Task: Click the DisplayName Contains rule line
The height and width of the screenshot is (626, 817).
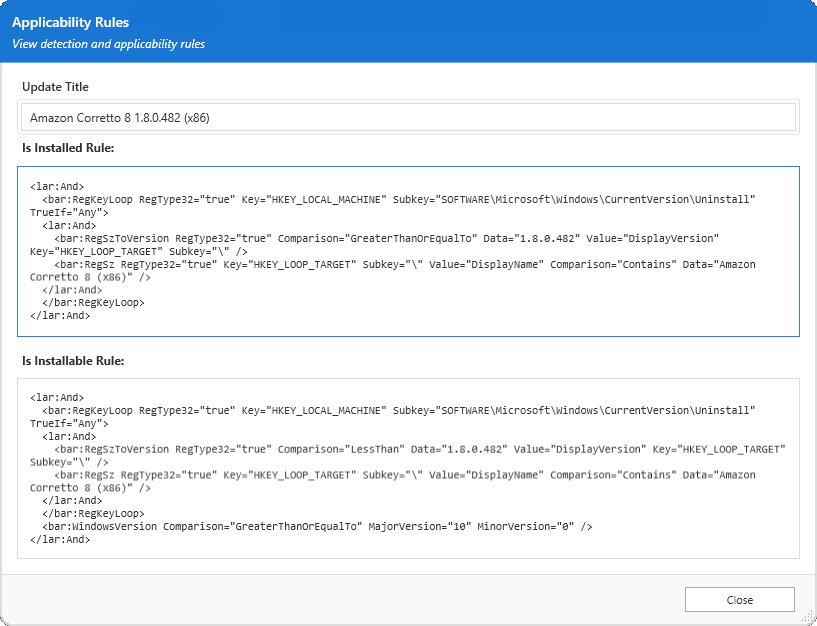Action: point(400,263)
